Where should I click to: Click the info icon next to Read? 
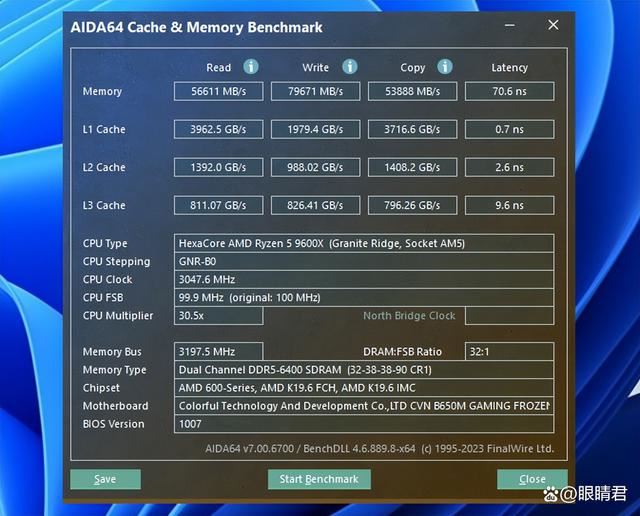tap(251, 67)
